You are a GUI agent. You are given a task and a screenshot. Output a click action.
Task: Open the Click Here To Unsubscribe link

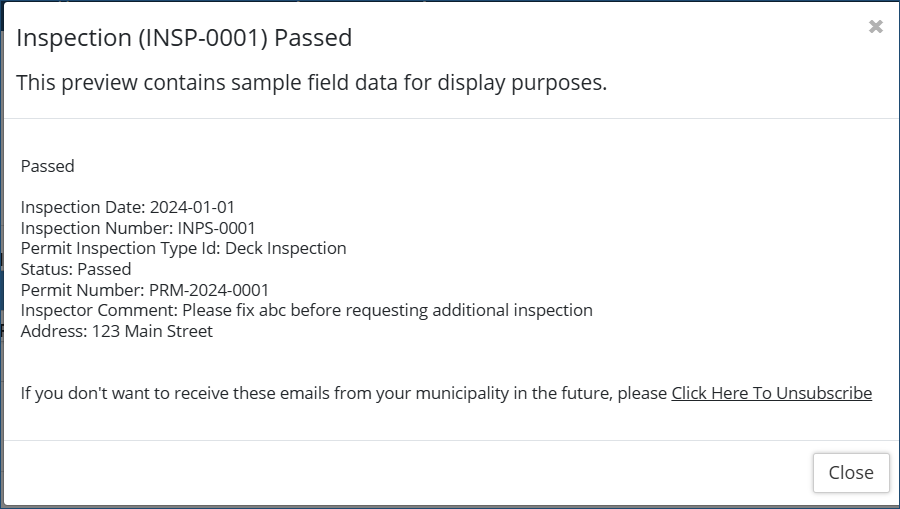point(771,393)
